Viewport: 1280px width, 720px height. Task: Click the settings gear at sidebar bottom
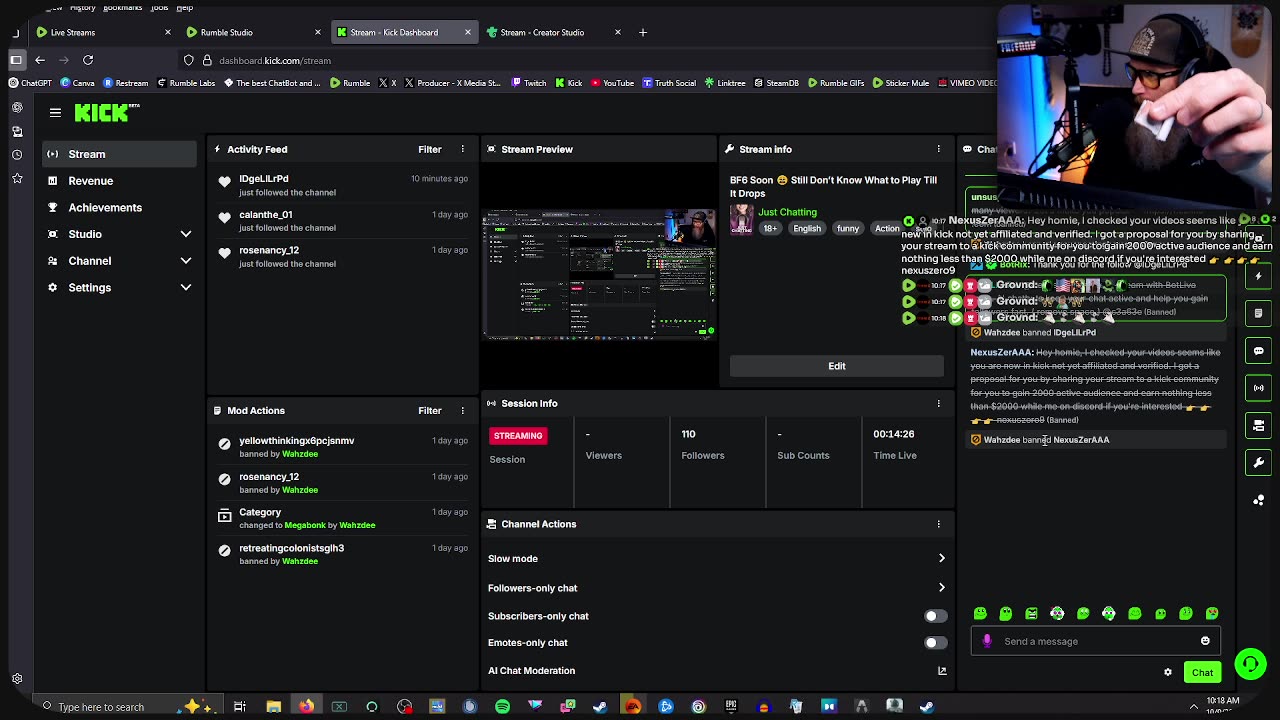pos(17,679)
